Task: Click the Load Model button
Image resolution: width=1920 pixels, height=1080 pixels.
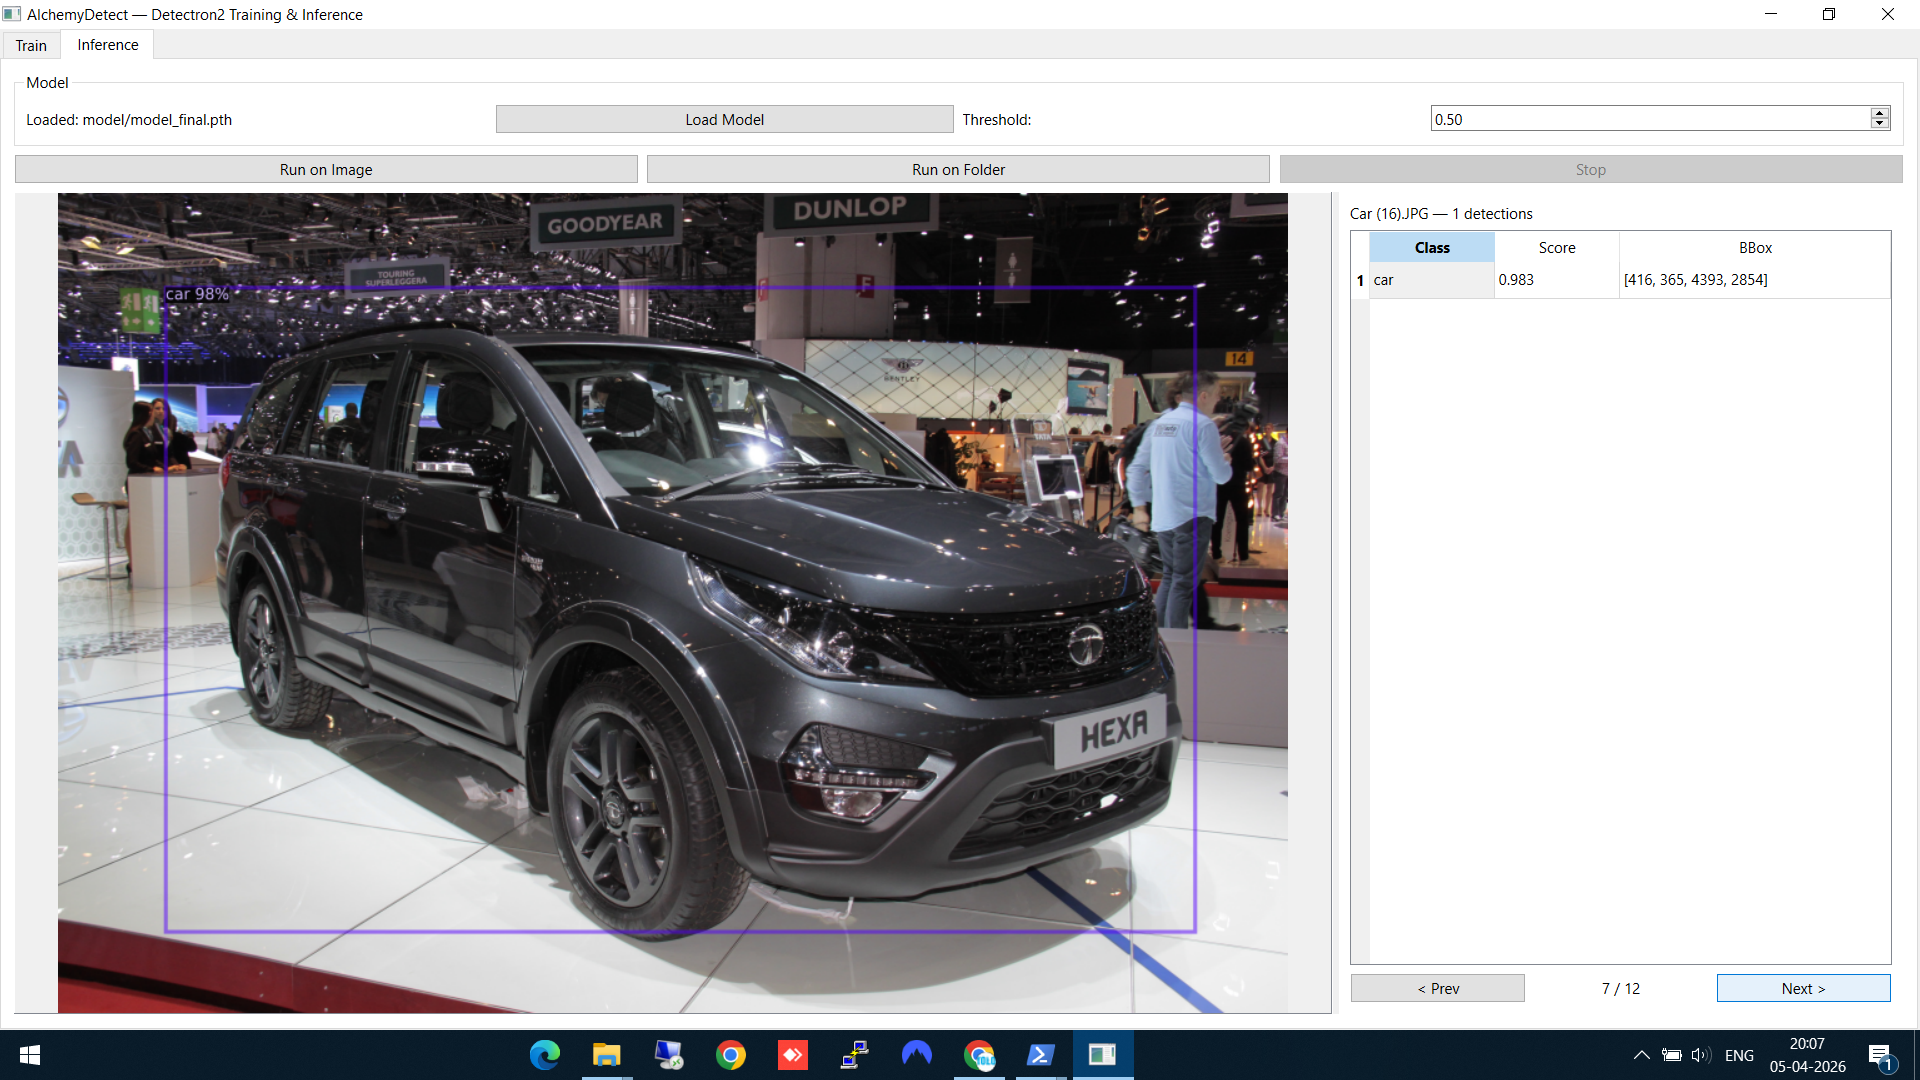Action: 723,118
